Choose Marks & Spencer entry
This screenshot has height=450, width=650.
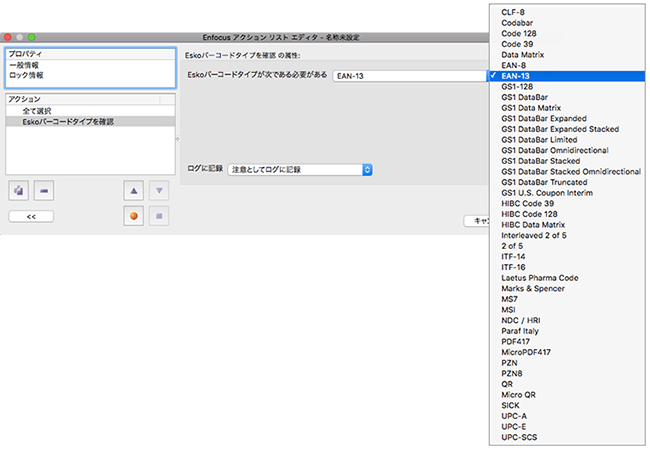(x=567, y=288)
